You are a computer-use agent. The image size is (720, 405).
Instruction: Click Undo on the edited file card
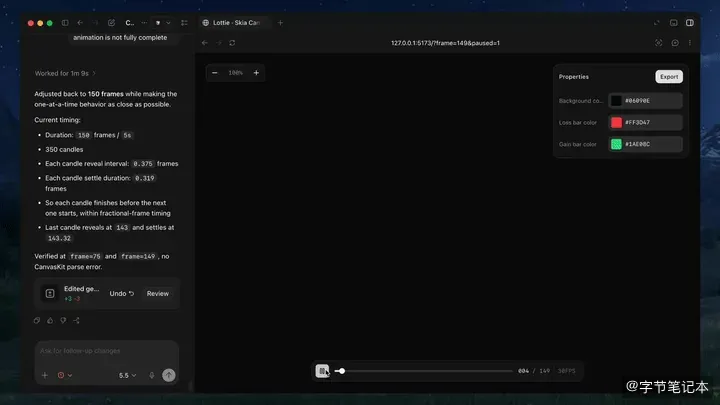coord(122,293)
